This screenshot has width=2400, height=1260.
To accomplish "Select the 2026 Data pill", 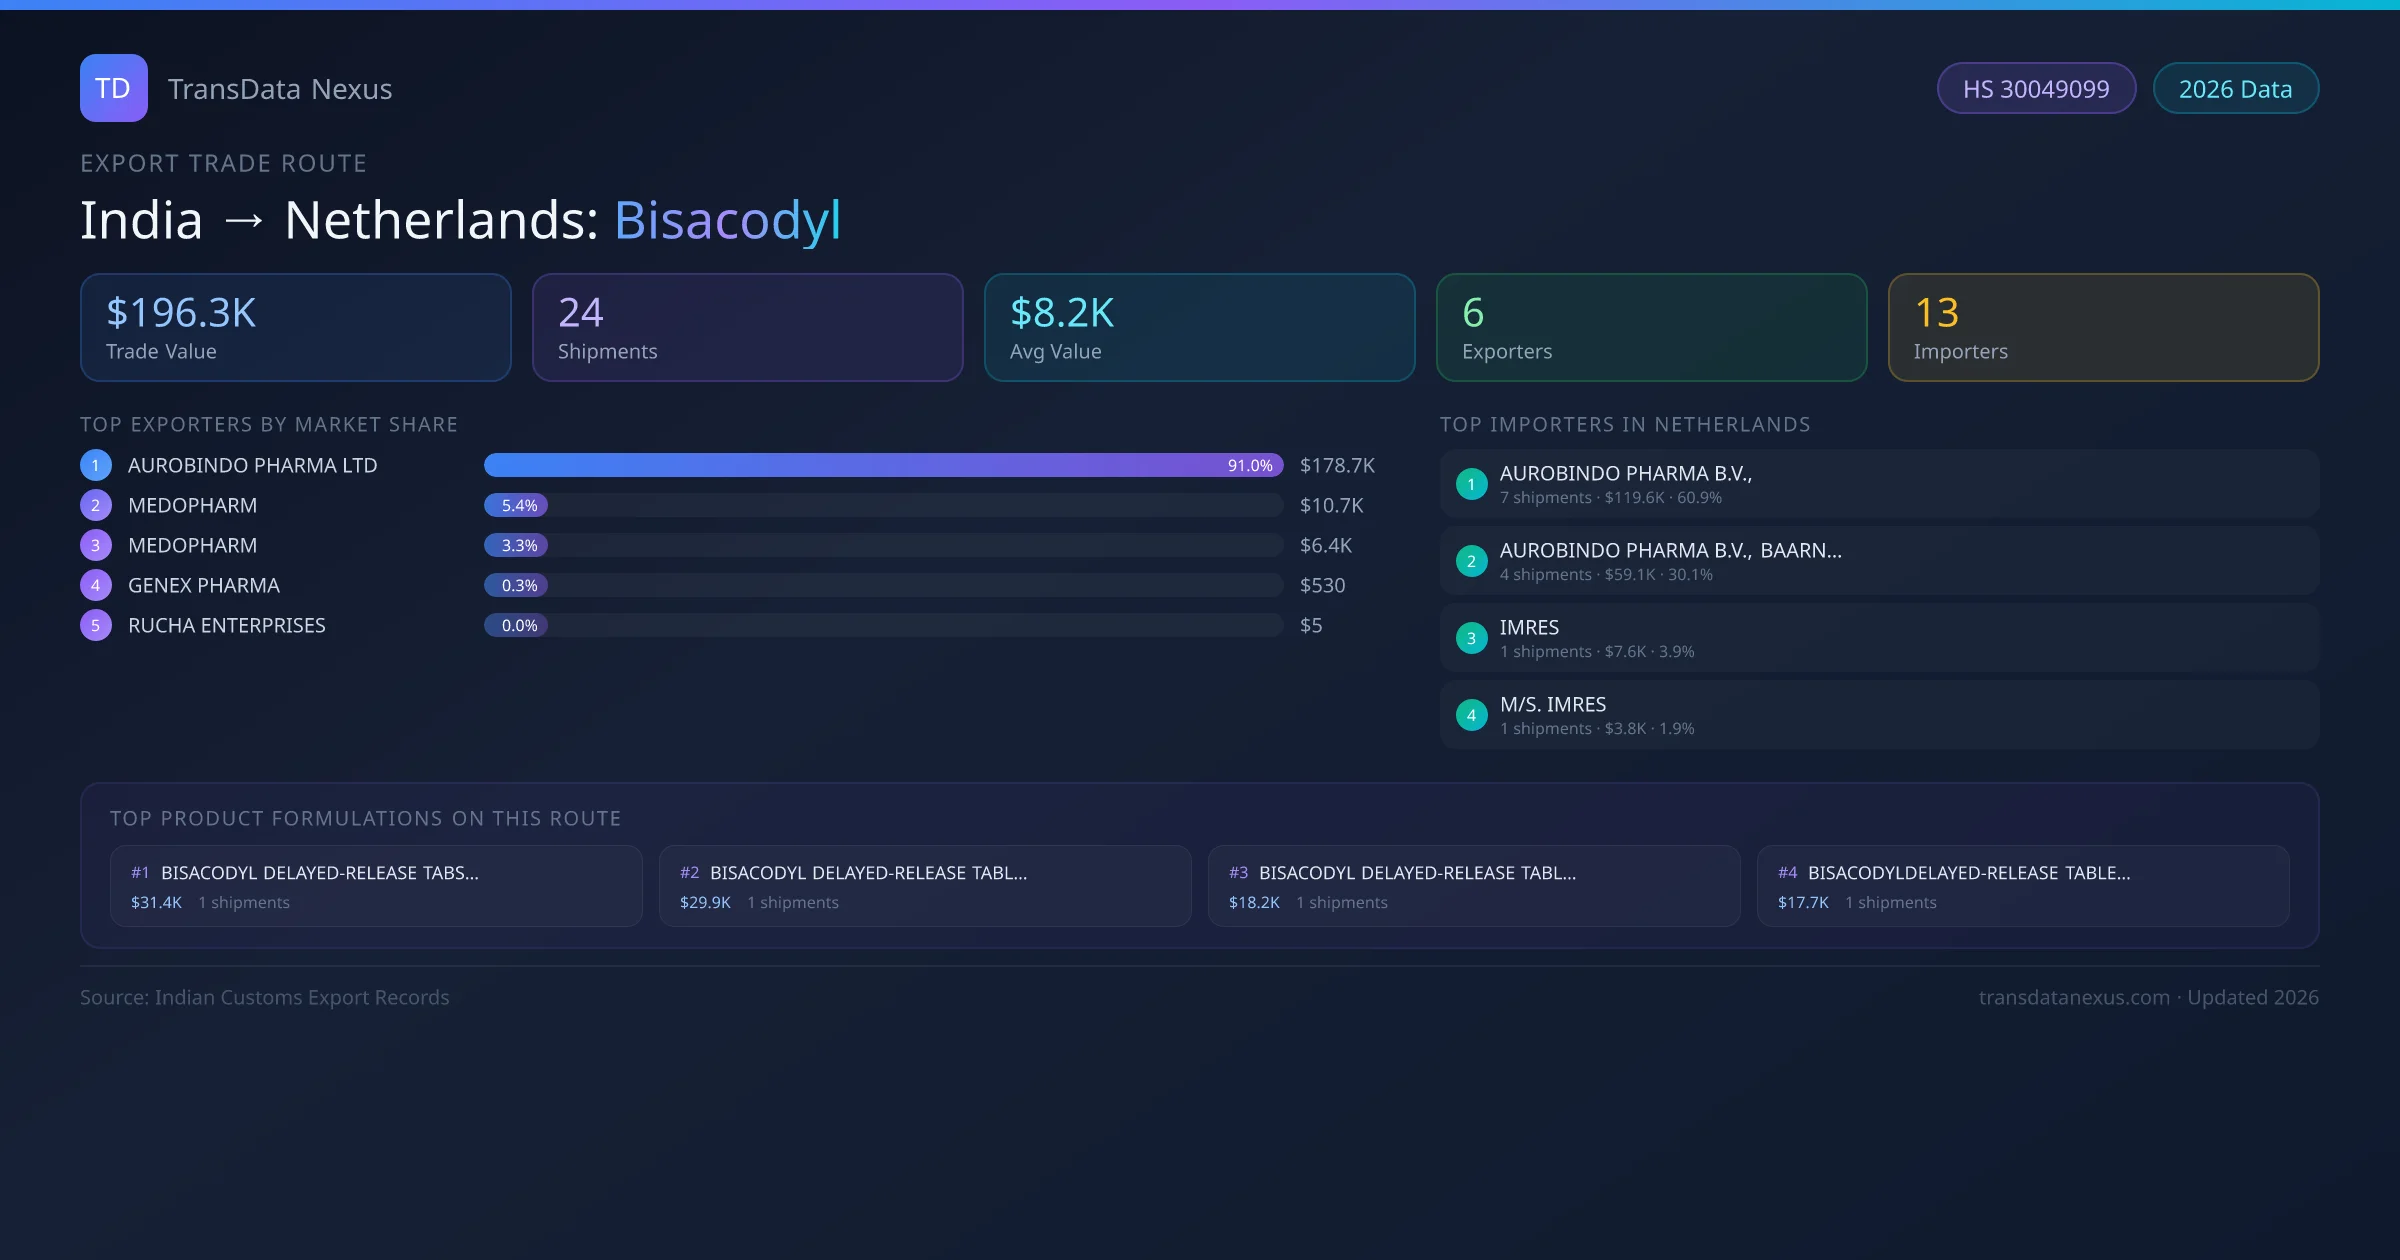I will pyautogui.click(x=2235, y=89).
